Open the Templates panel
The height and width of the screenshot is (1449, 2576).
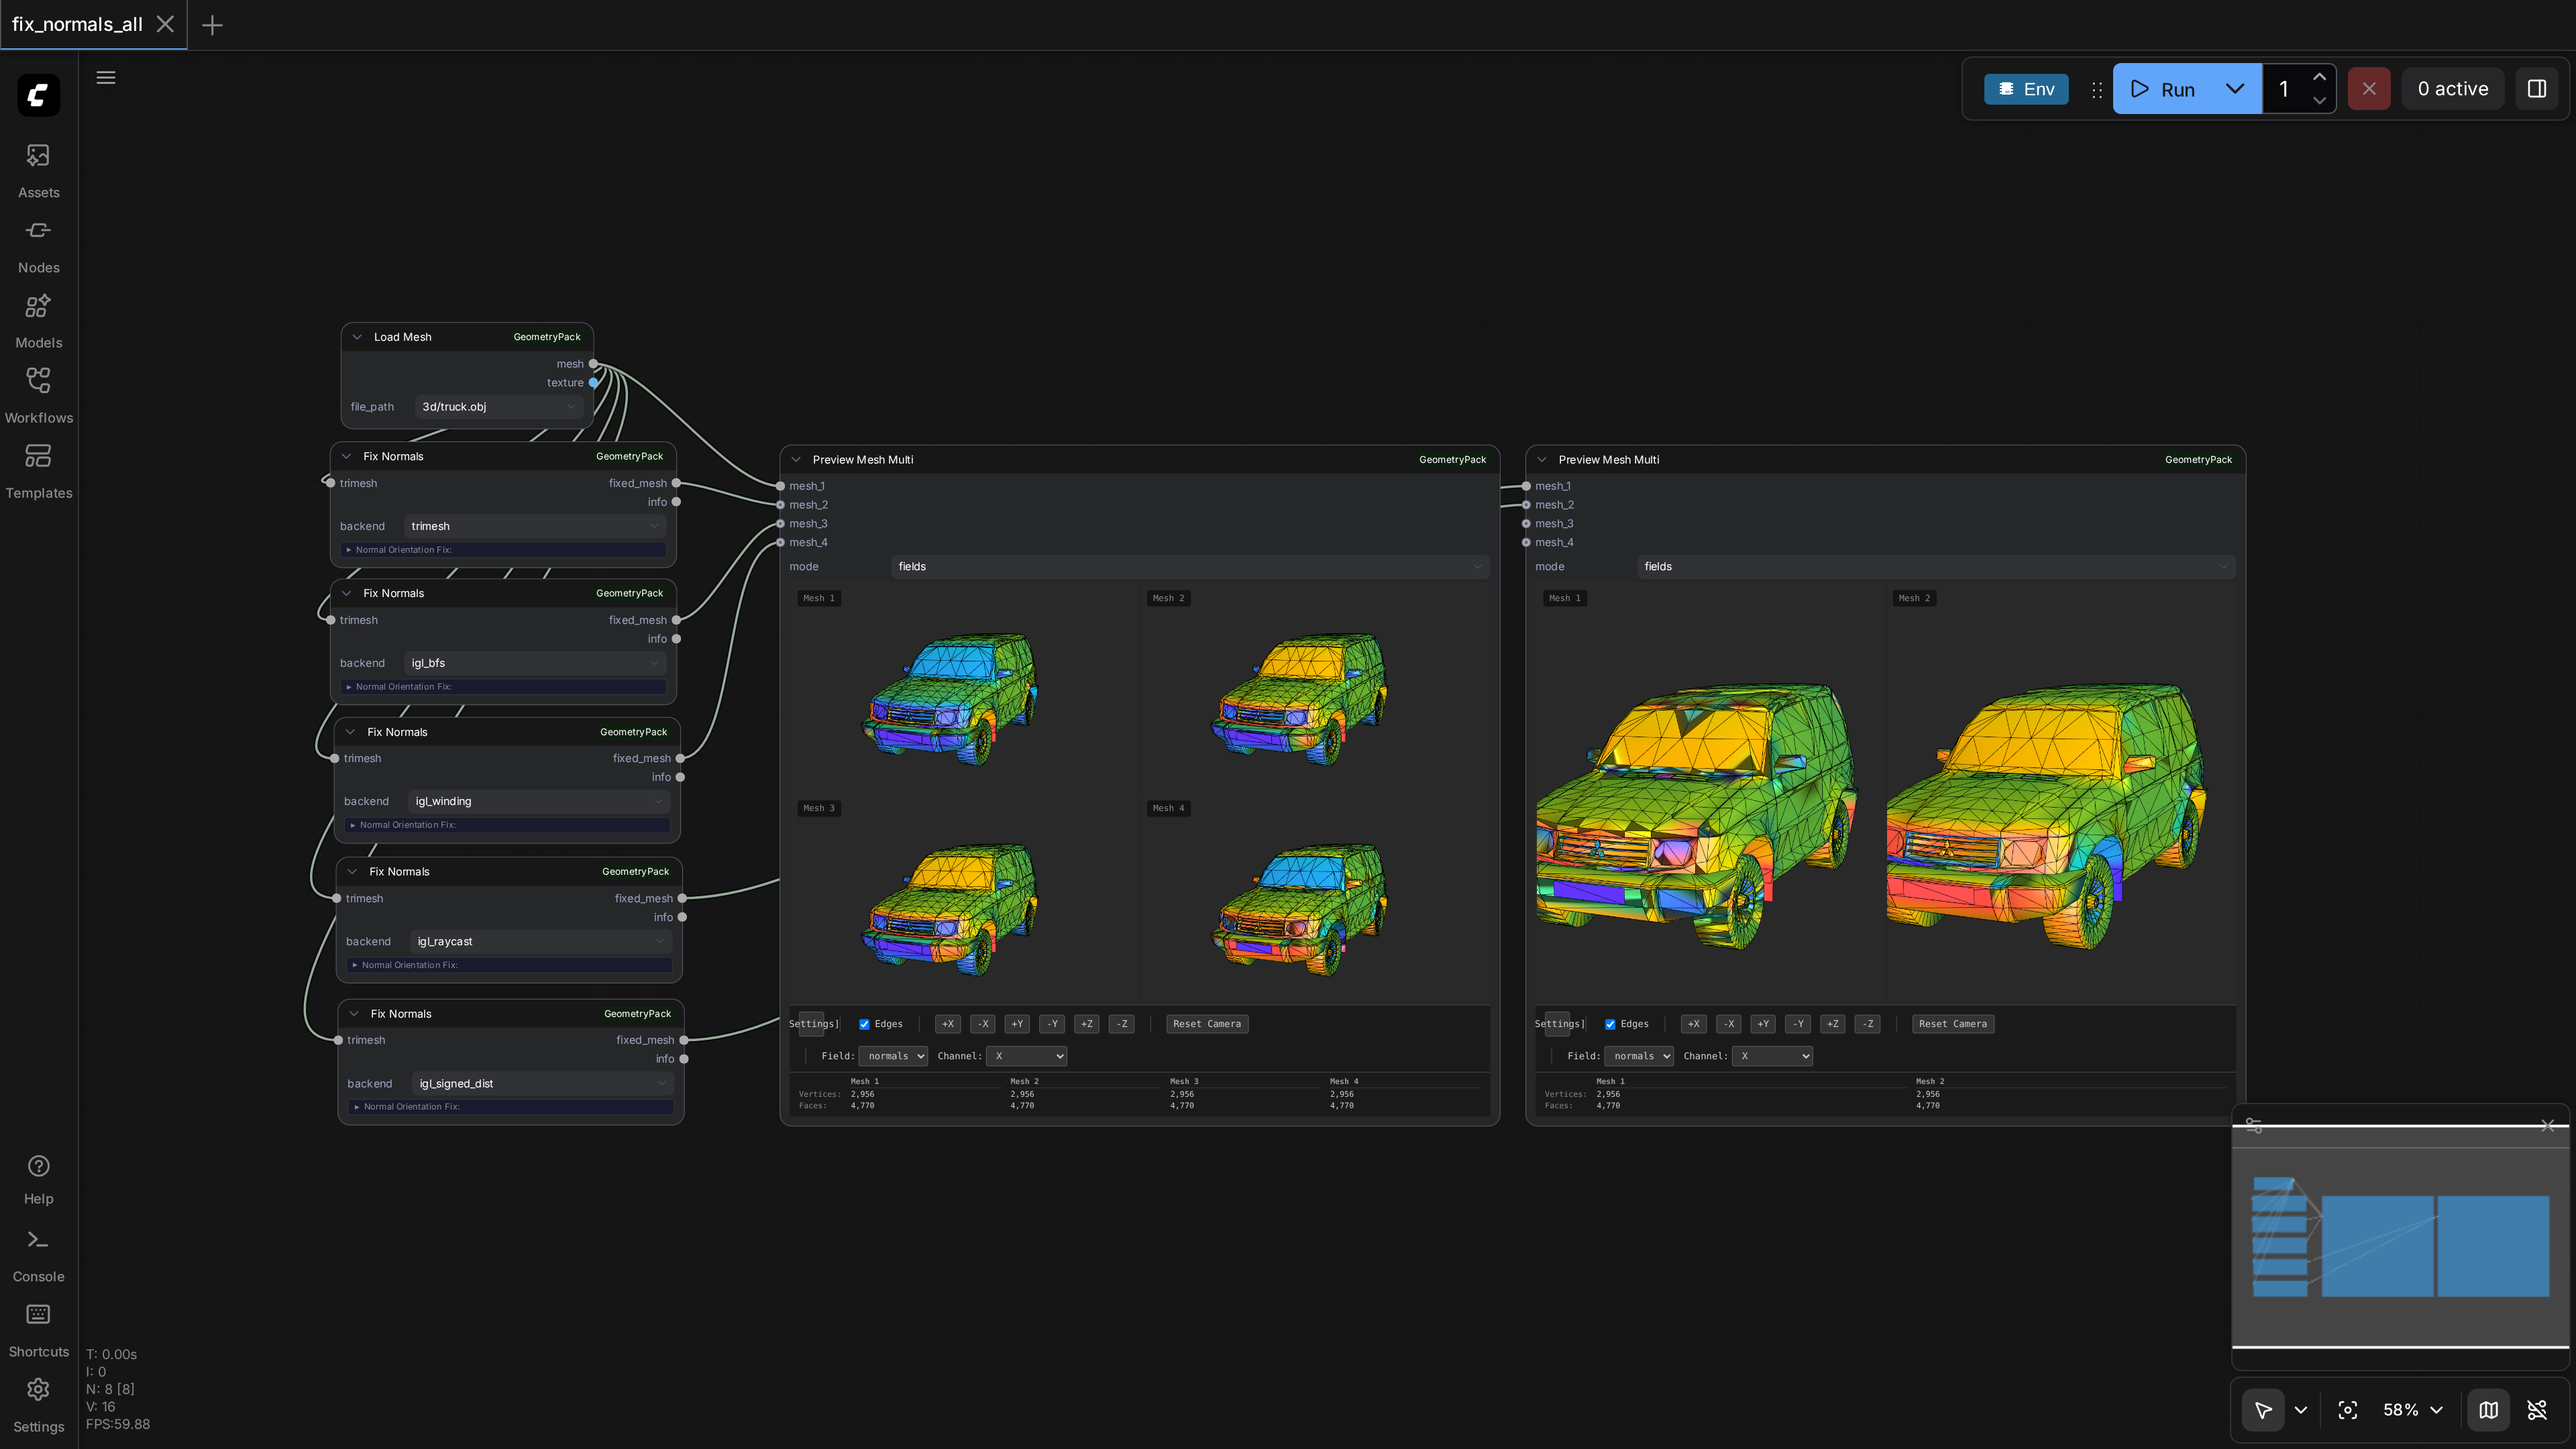coord(38,470)
